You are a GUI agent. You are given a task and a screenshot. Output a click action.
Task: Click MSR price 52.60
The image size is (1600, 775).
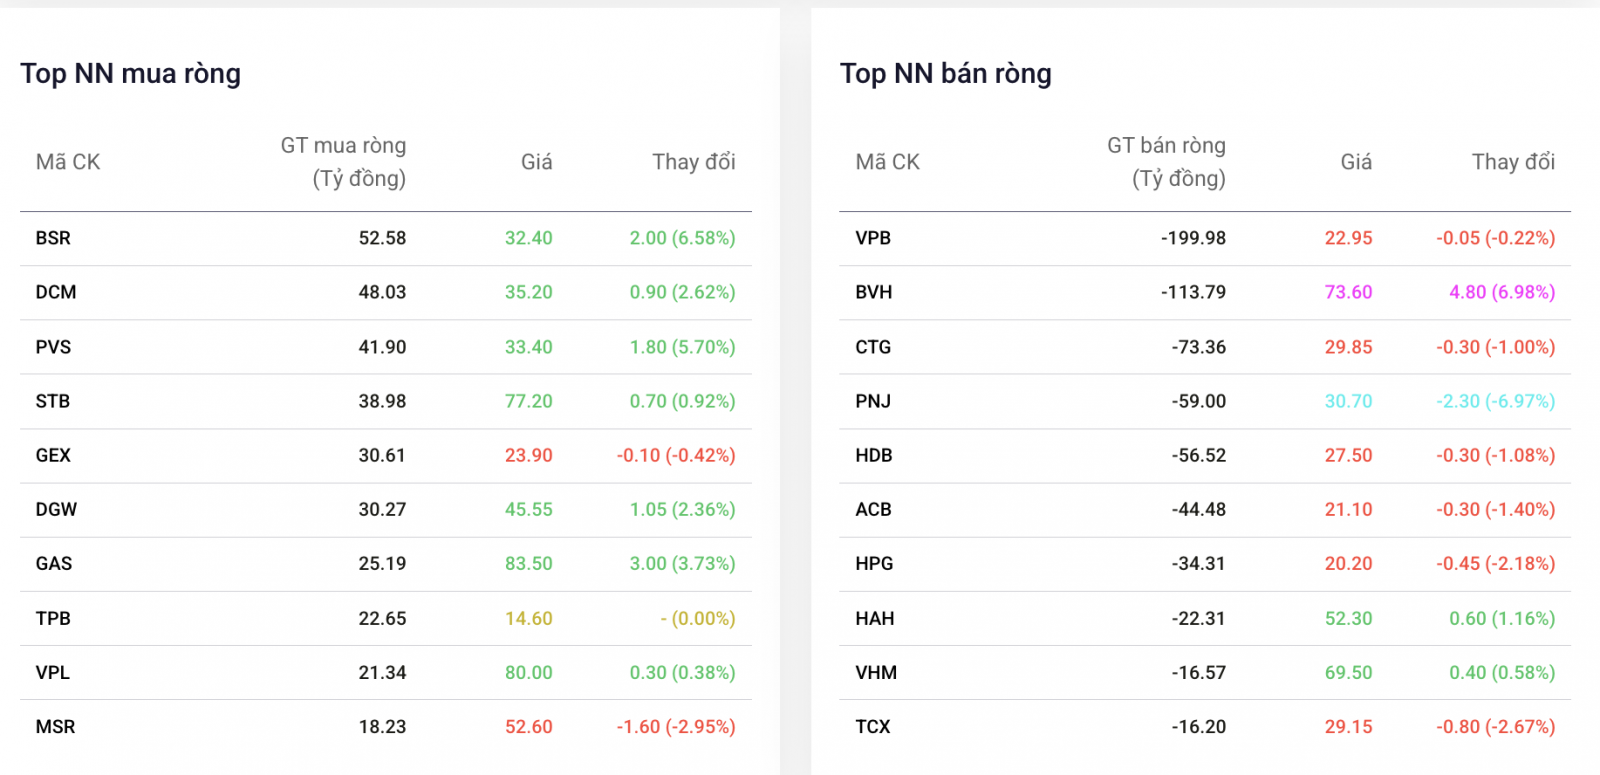[x=529, y=727]
